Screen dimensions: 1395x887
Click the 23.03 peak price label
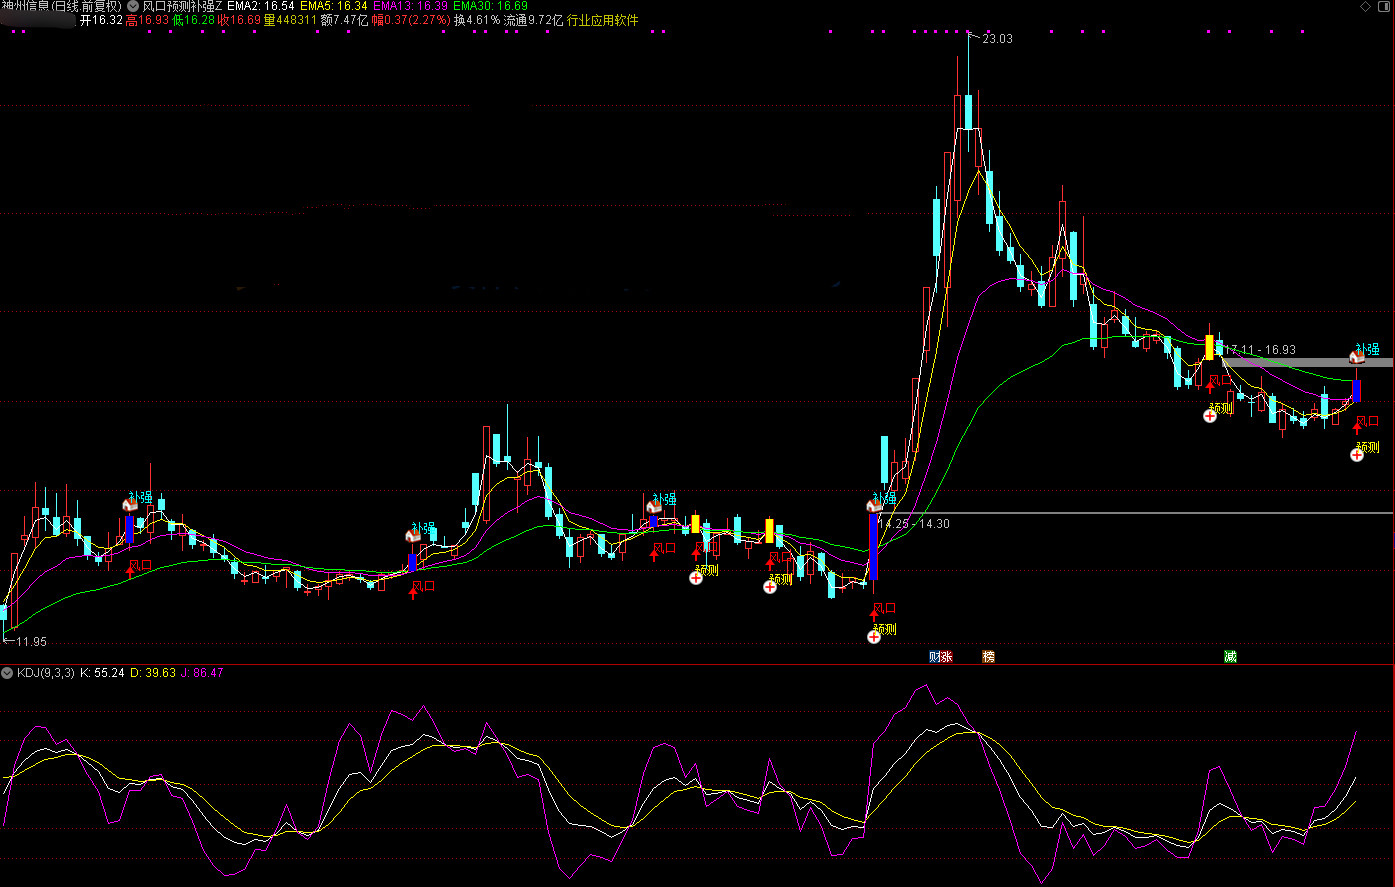(x=997, y=39)
